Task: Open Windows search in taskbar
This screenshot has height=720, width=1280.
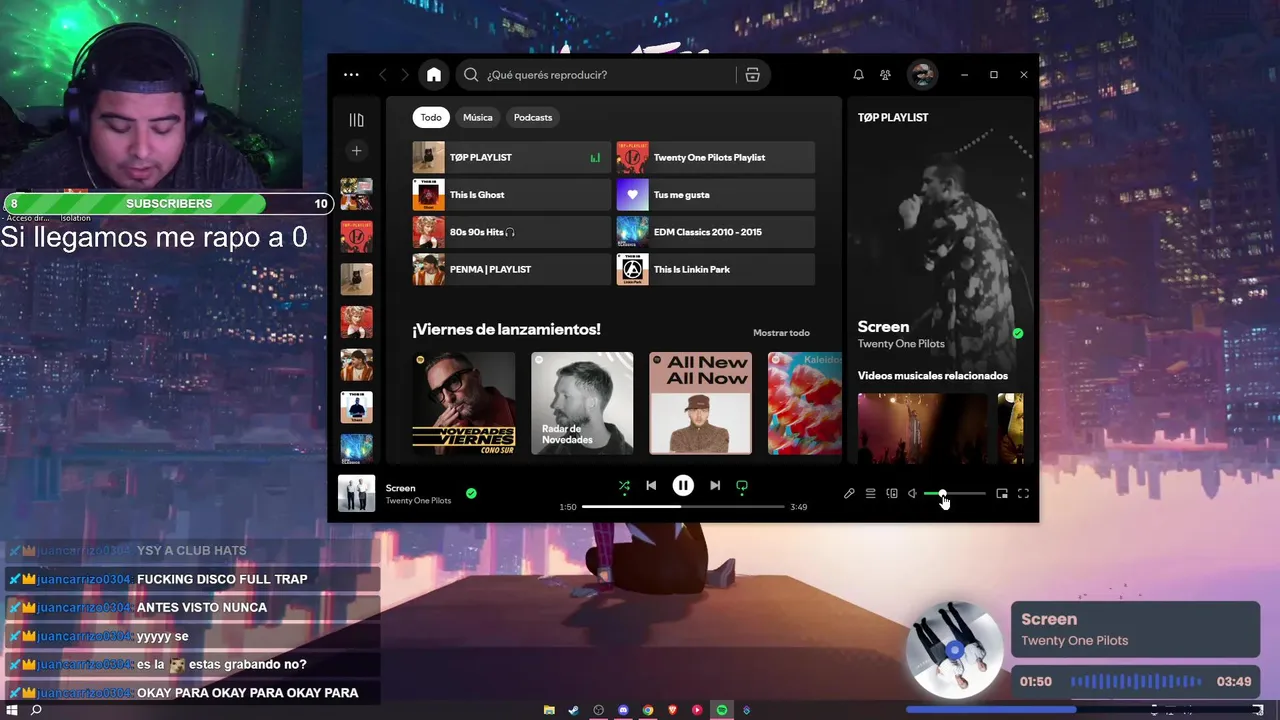Action: click(36, 710)
